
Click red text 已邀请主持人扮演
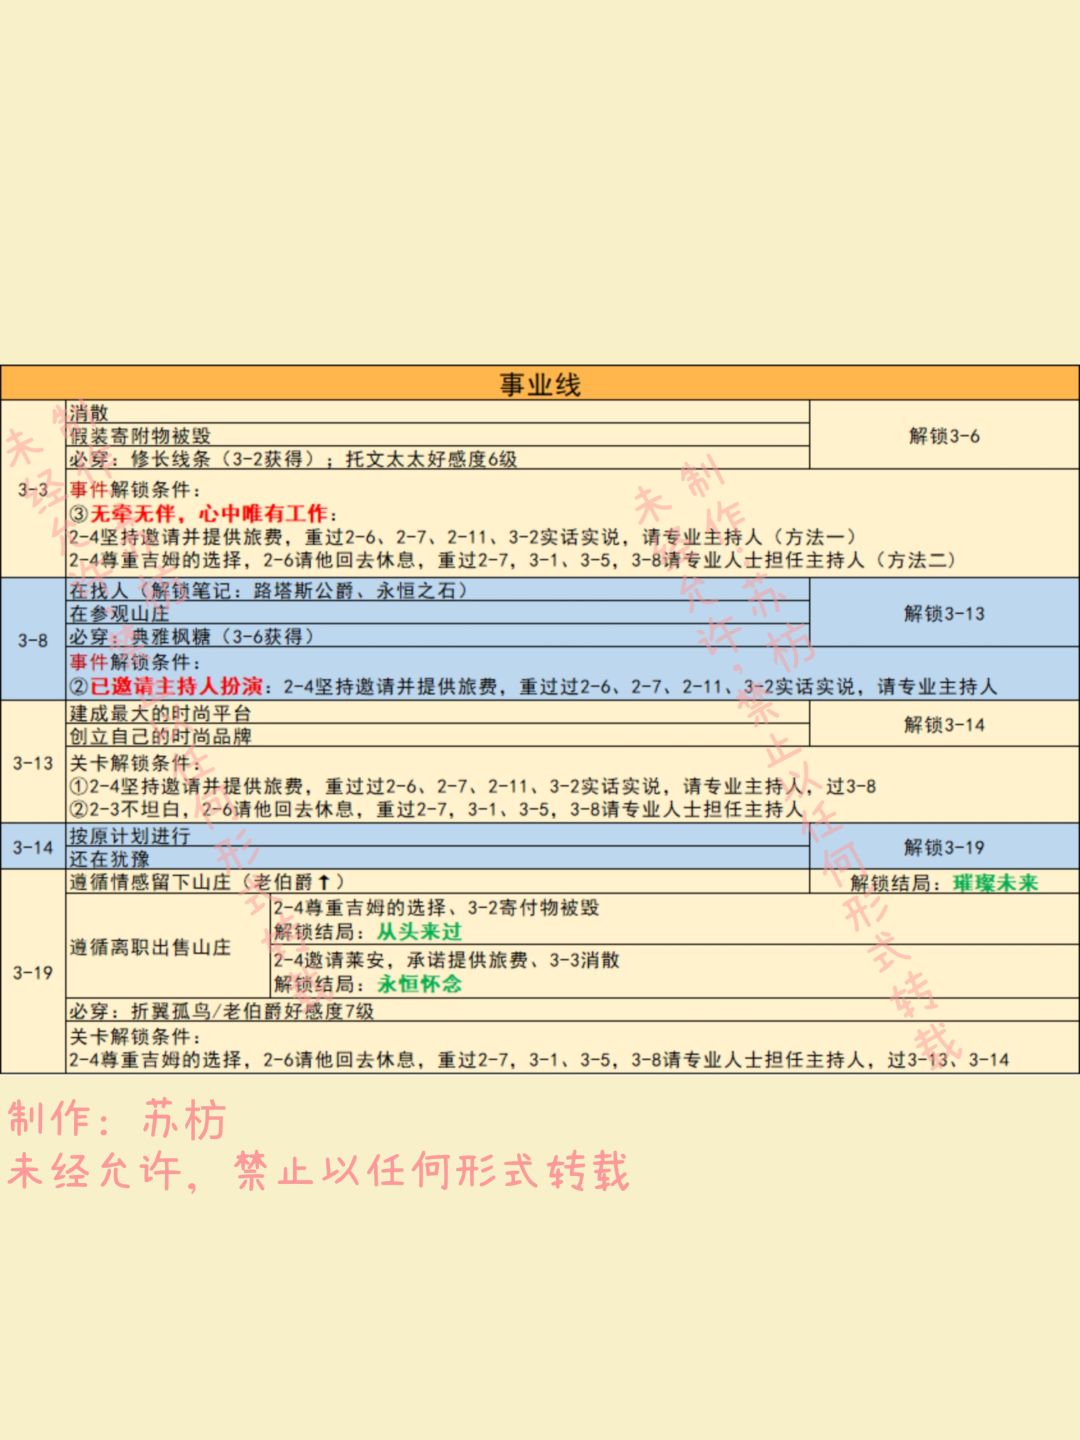coord(177,686)
